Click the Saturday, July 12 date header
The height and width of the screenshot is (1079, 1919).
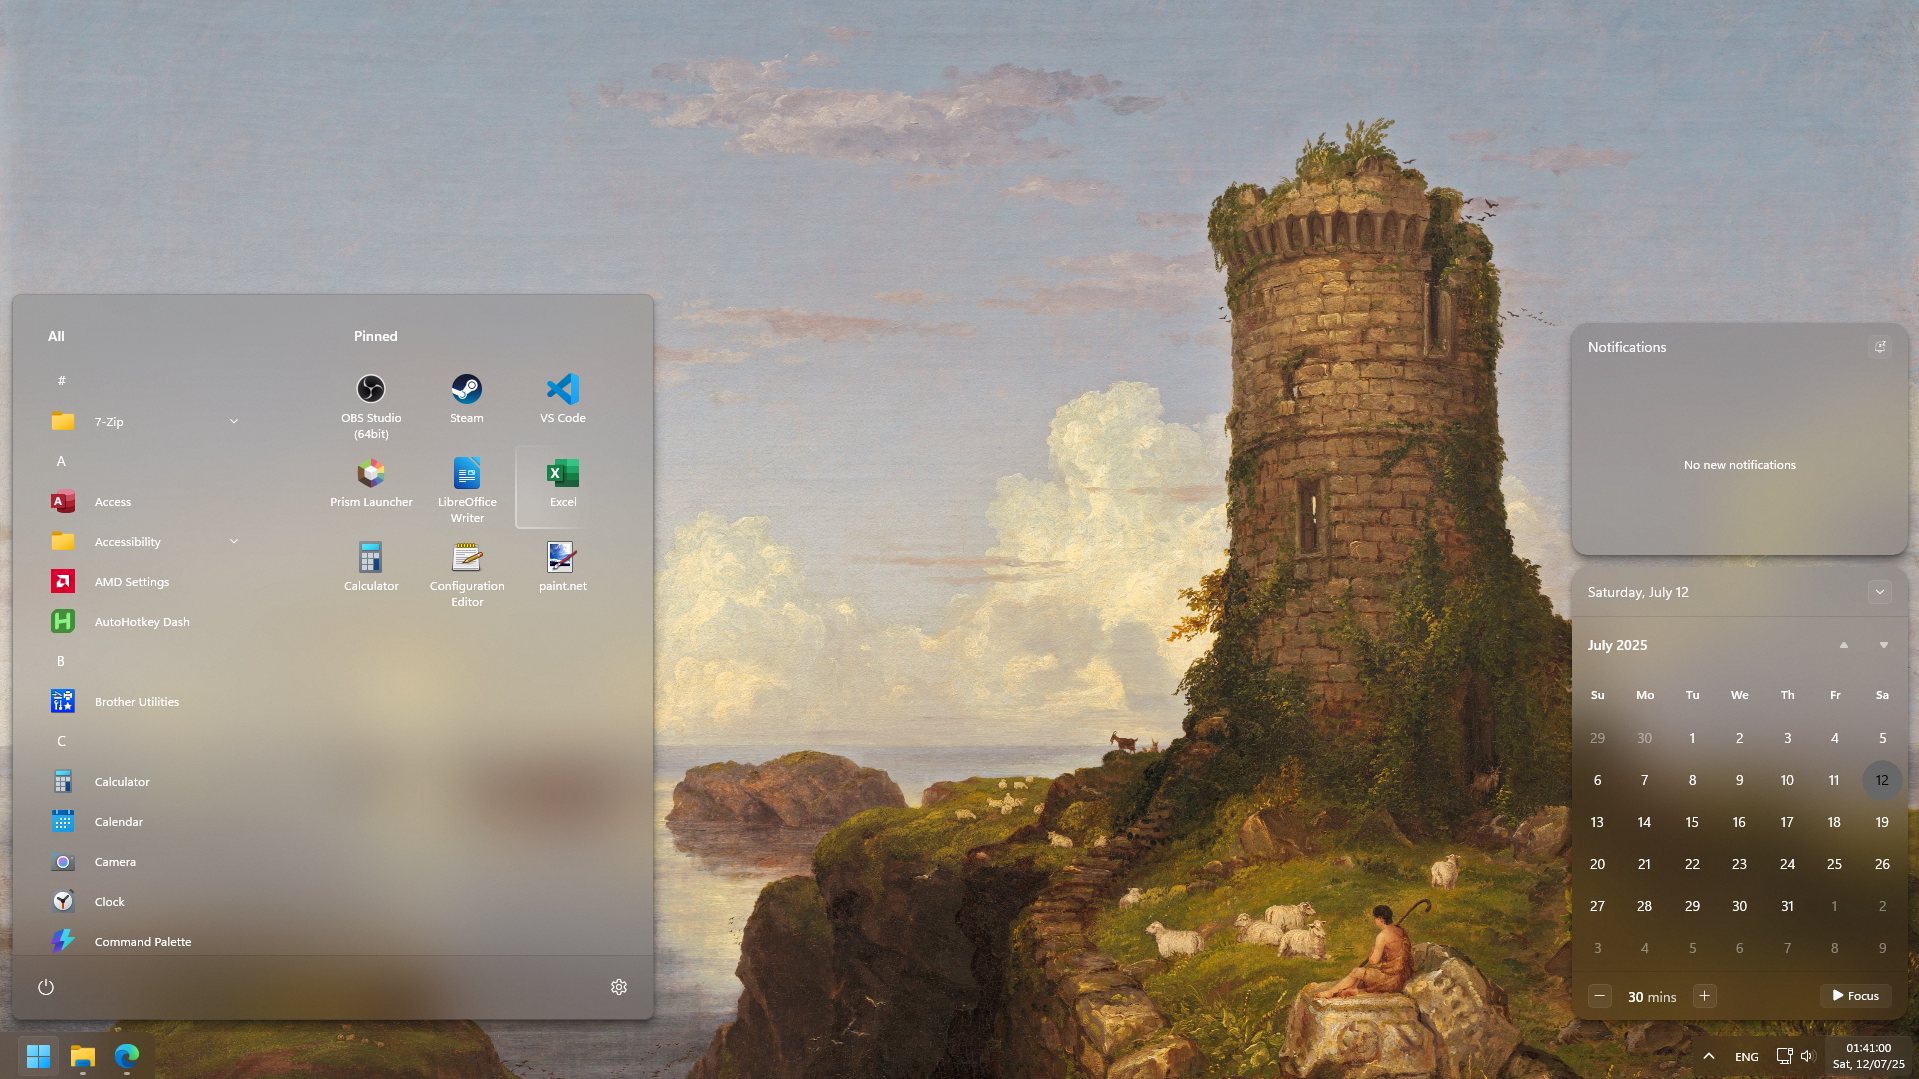point(1638,592)
